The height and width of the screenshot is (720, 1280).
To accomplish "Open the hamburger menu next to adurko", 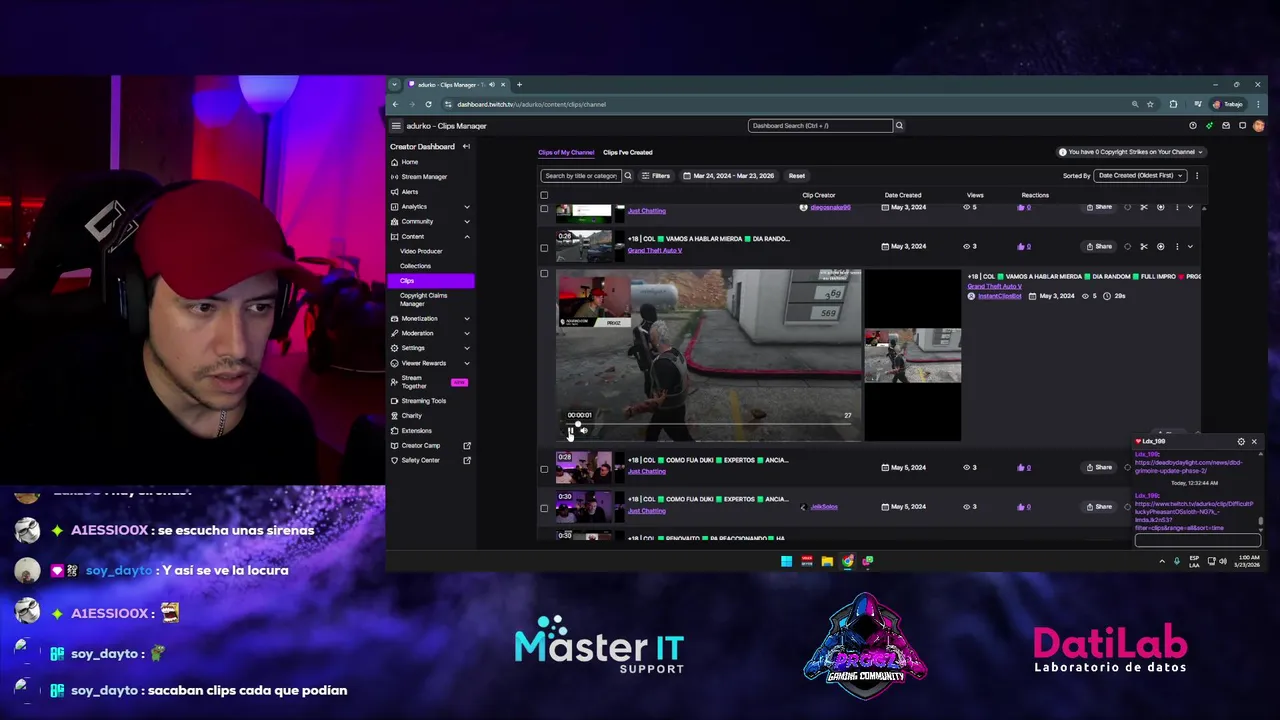I will 396,126.
